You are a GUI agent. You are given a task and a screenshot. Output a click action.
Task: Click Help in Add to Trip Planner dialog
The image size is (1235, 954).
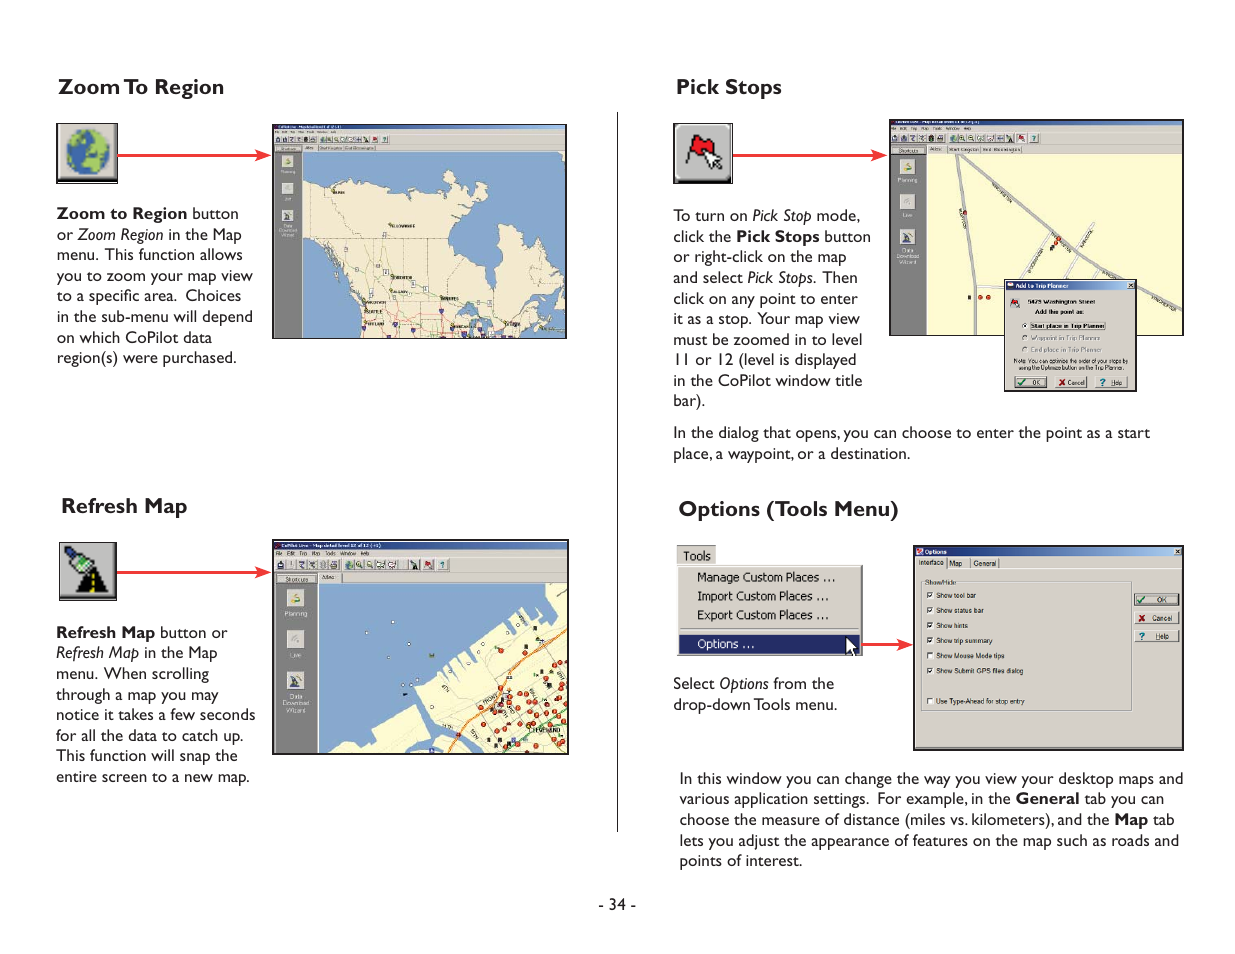[x=1111, y=382]
